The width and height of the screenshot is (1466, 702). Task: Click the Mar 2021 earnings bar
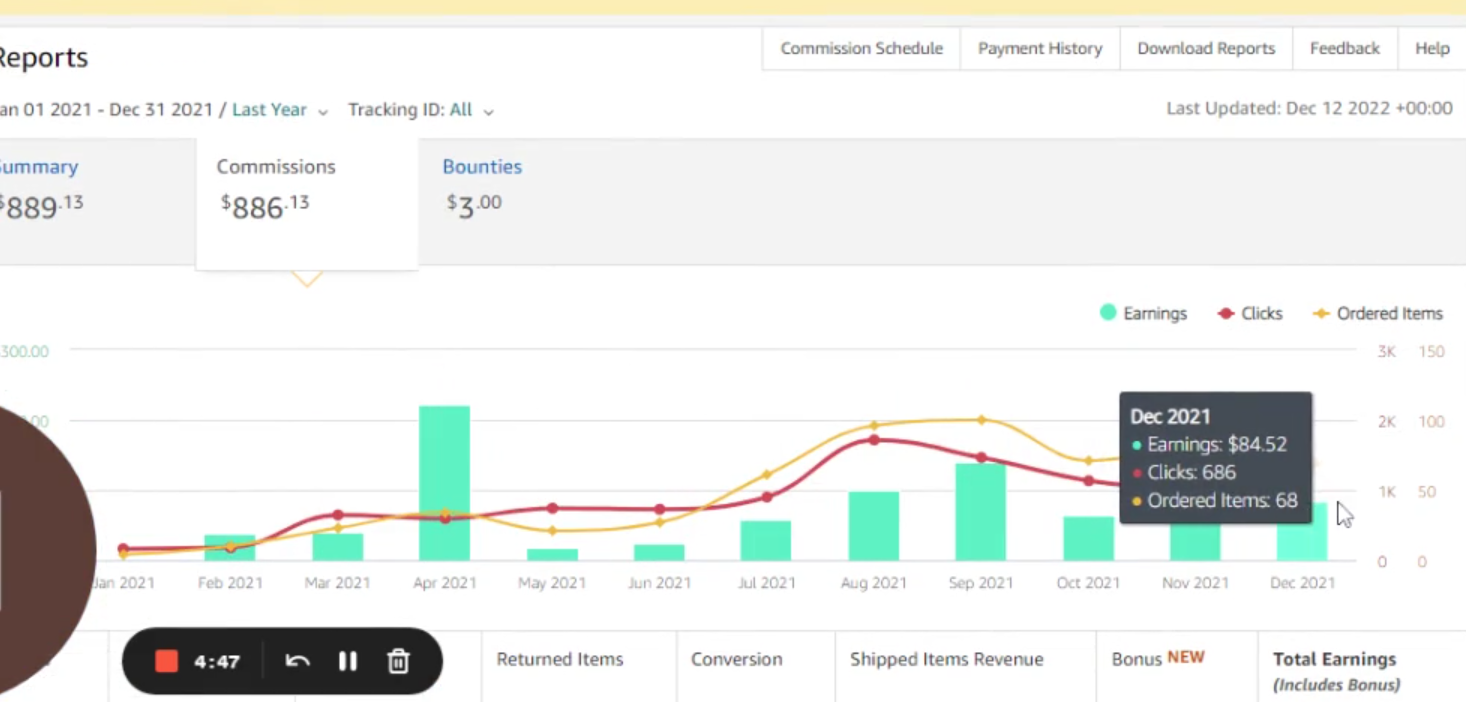(x=337, y=547)
